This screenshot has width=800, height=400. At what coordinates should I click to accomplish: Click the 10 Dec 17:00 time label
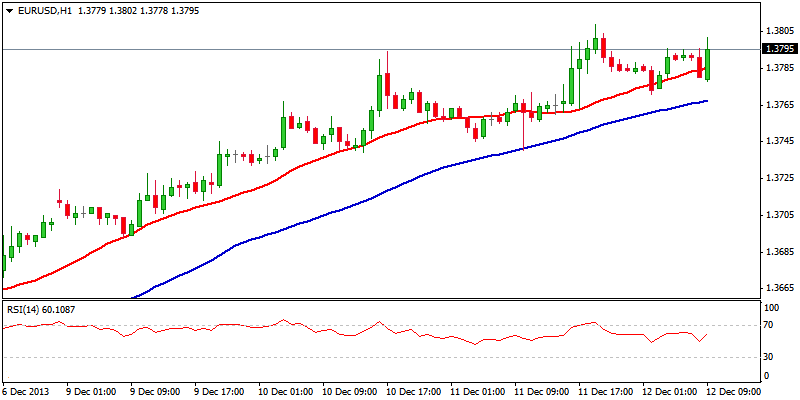pyautogui.click(x=413, y=391)
